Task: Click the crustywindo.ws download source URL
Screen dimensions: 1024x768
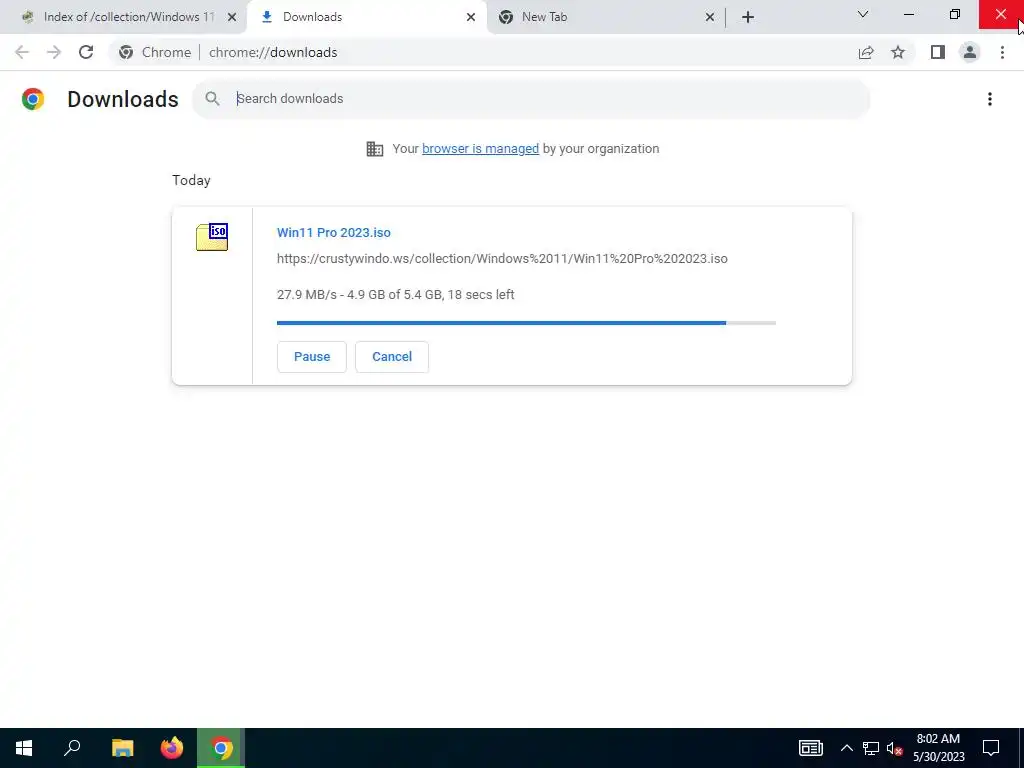Action: click(502, 259)
